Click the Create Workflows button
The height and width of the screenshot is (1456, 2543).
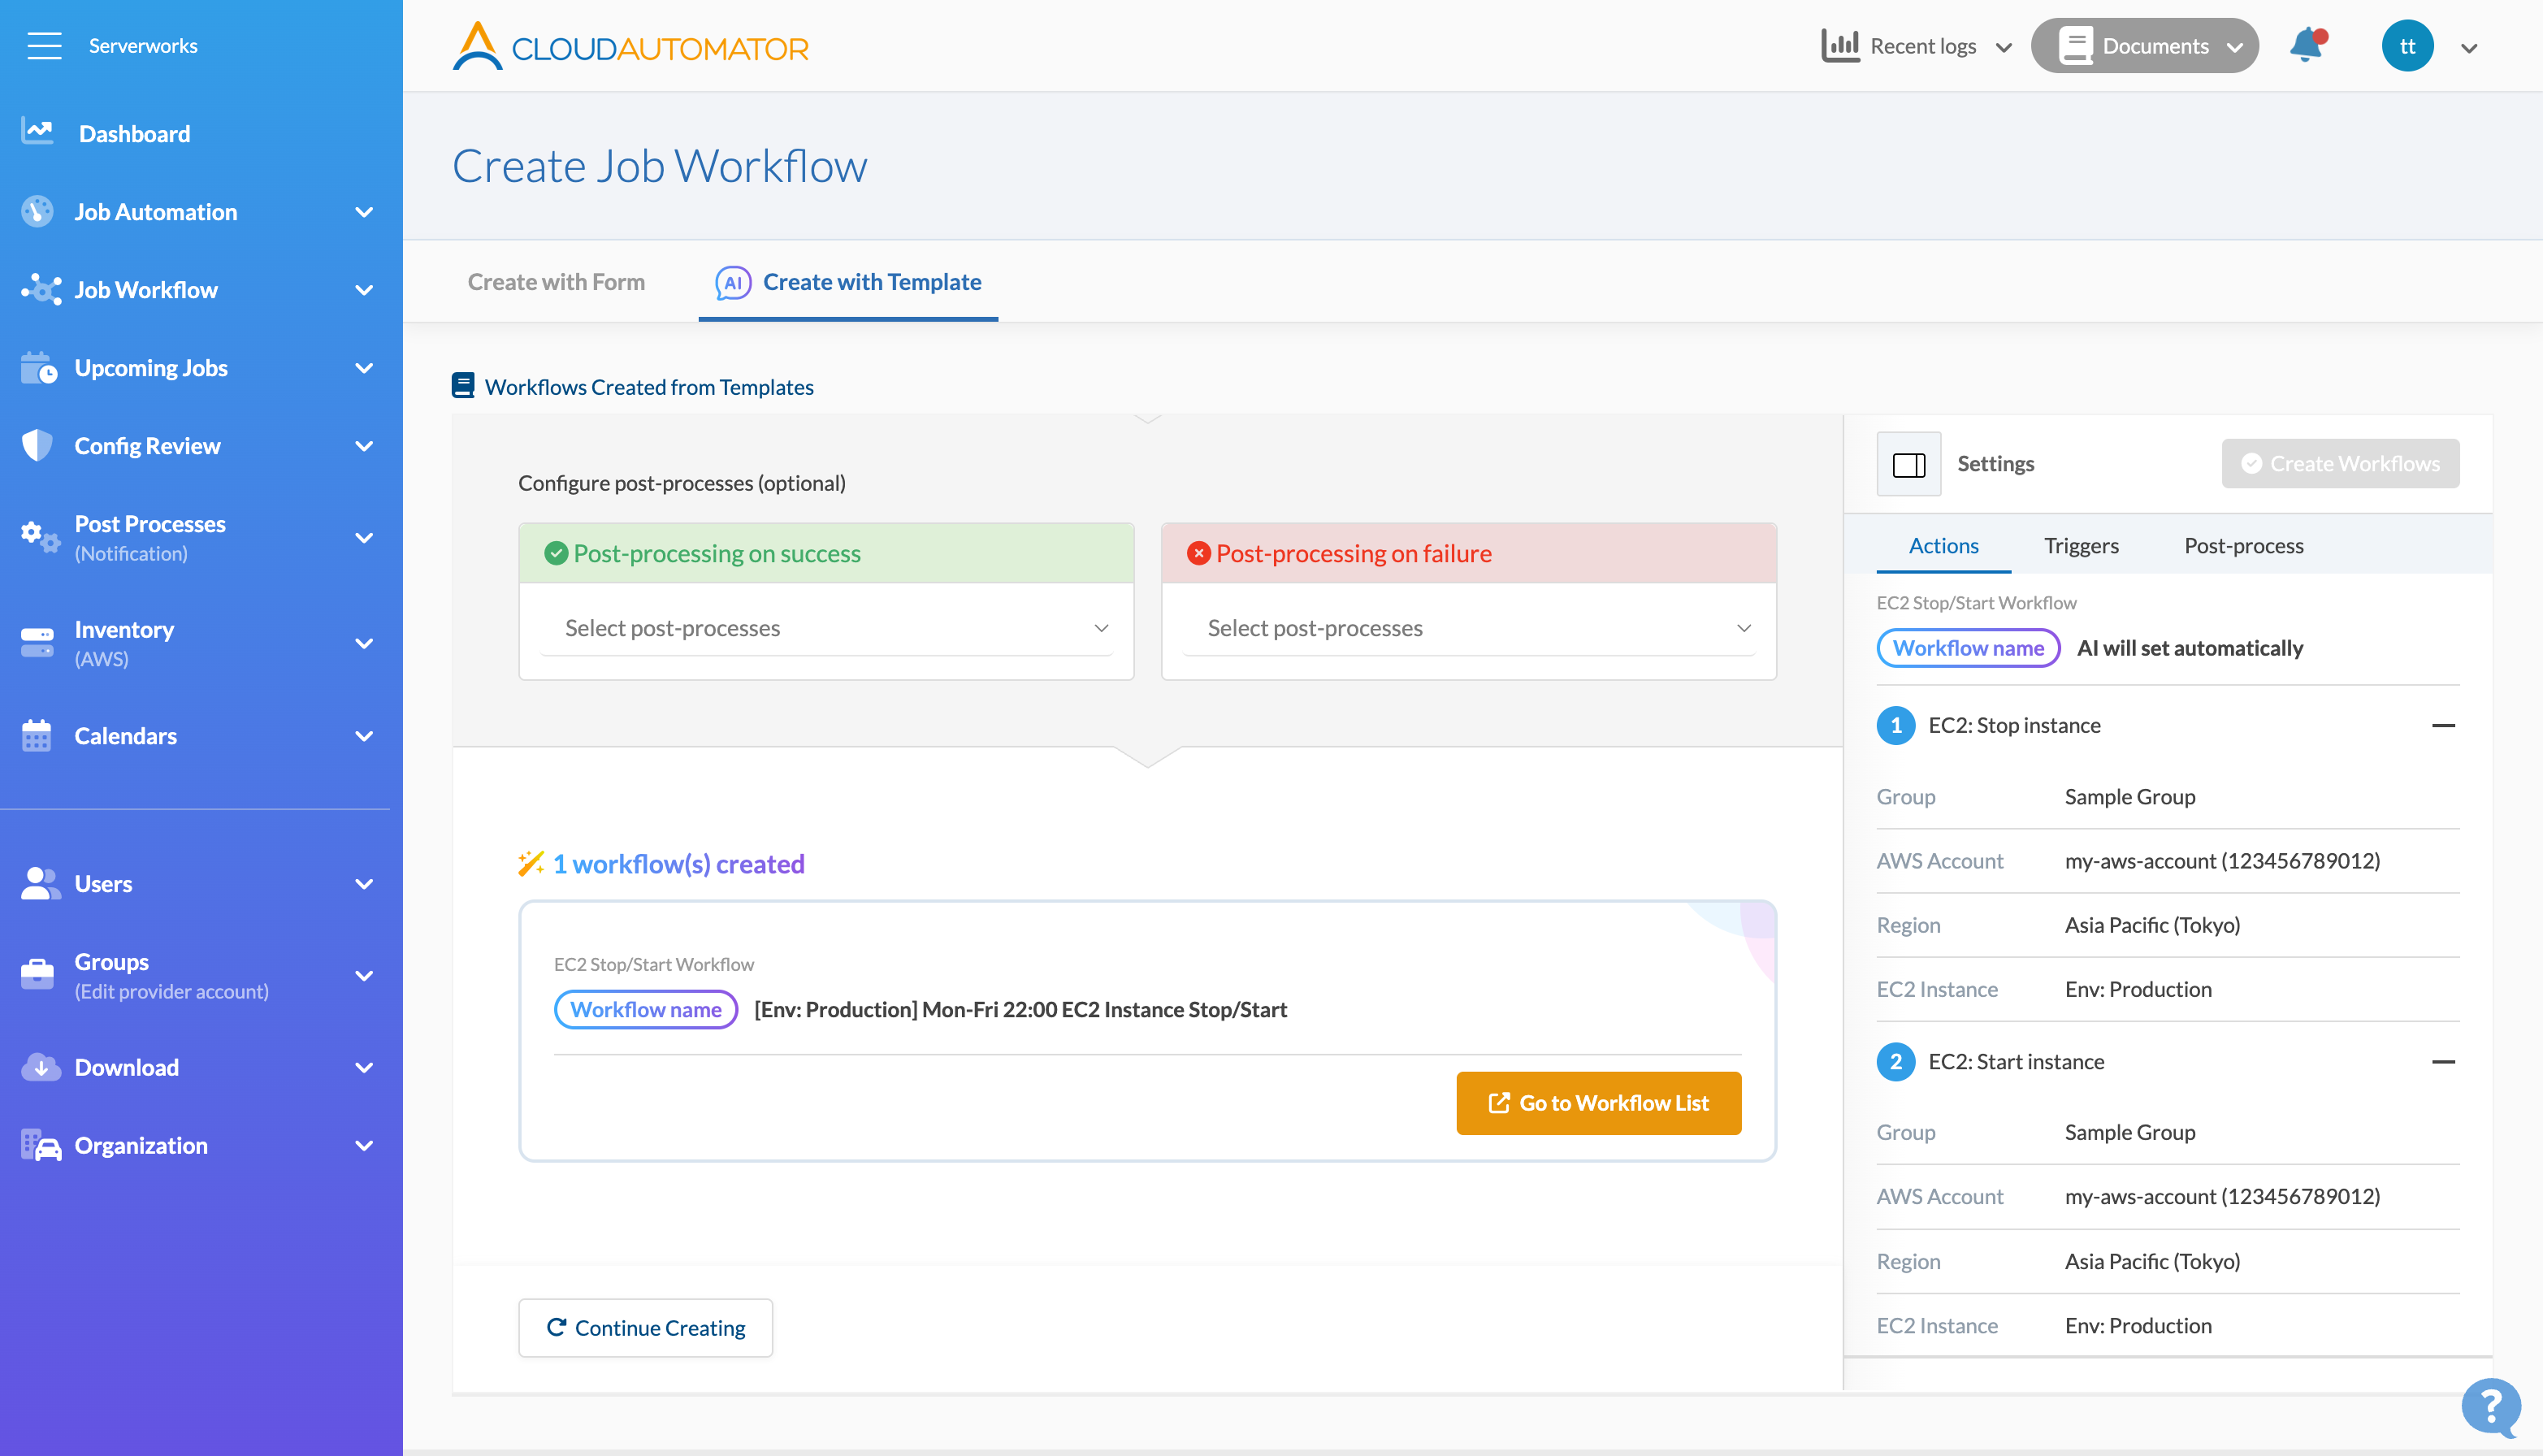(x=2341, y=464)
